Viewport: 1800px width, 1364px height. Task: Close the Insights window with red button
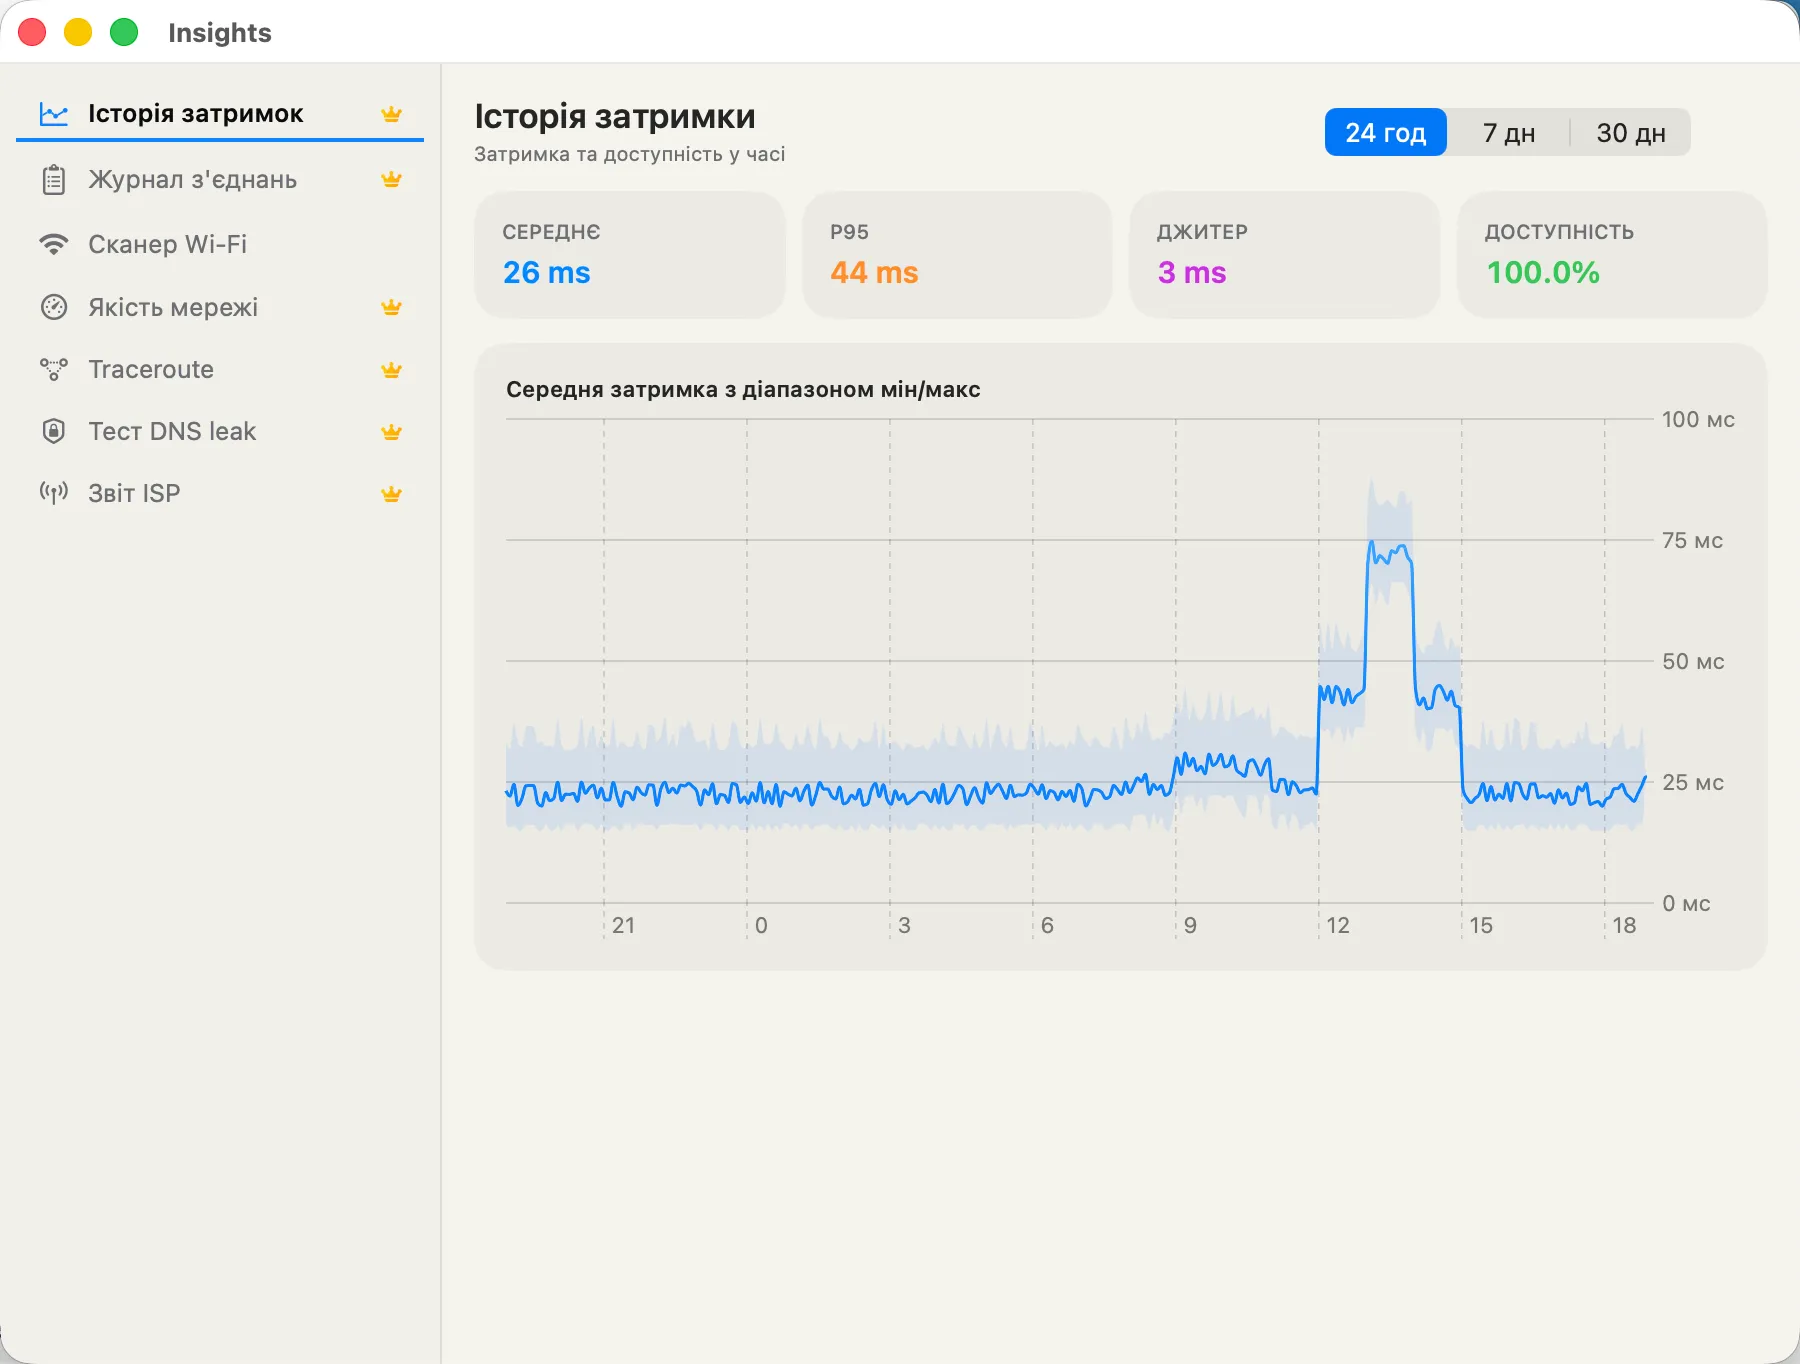pos(32,32)
